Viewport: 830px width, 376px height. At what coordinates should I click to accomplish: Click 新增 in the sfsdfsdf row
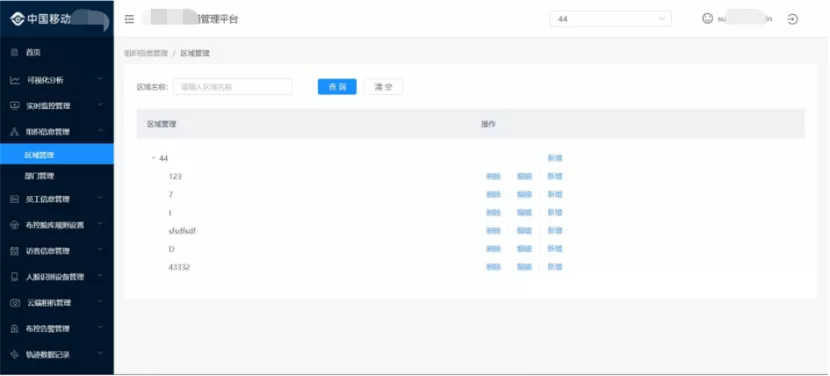tap(554, 231)
